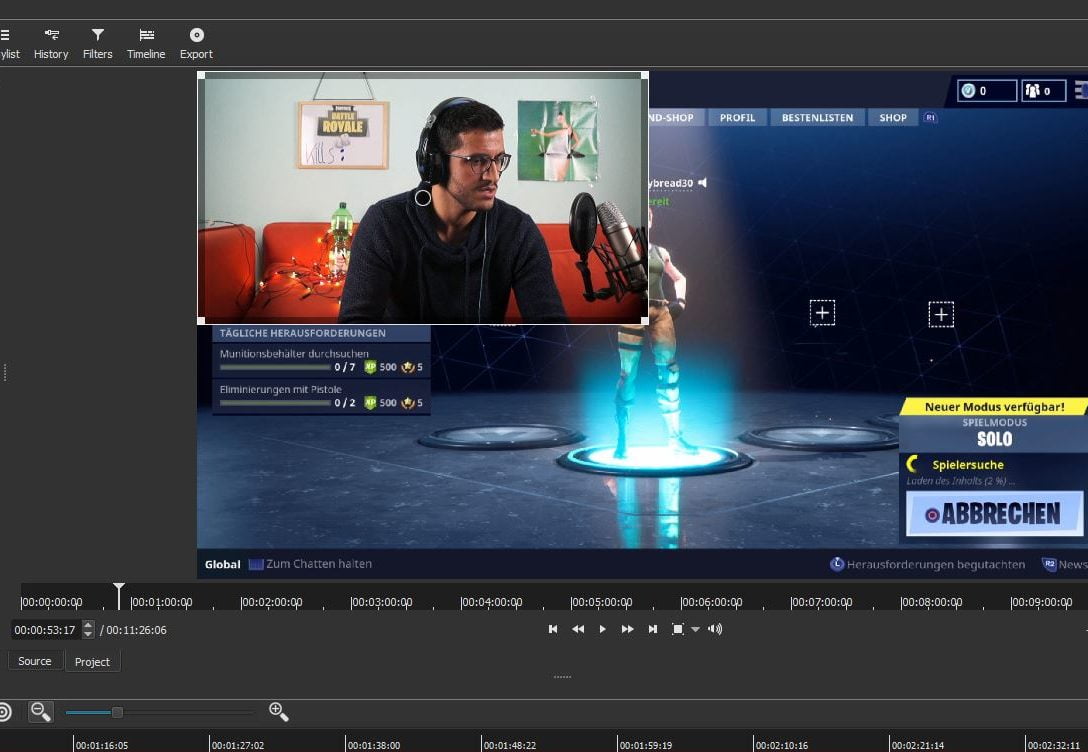The height and width of the screenshot is (752, 1088).
Task: Seek to 00:08:00:00 on the player ruler
Action: [931, 602]
